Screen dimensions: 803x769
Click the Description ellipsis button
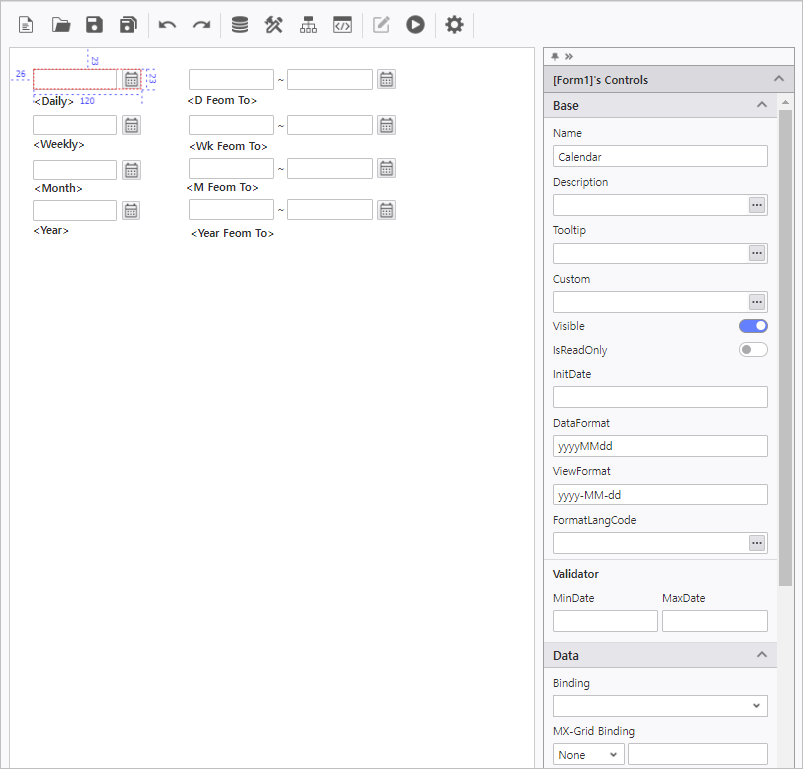[757, 205]
